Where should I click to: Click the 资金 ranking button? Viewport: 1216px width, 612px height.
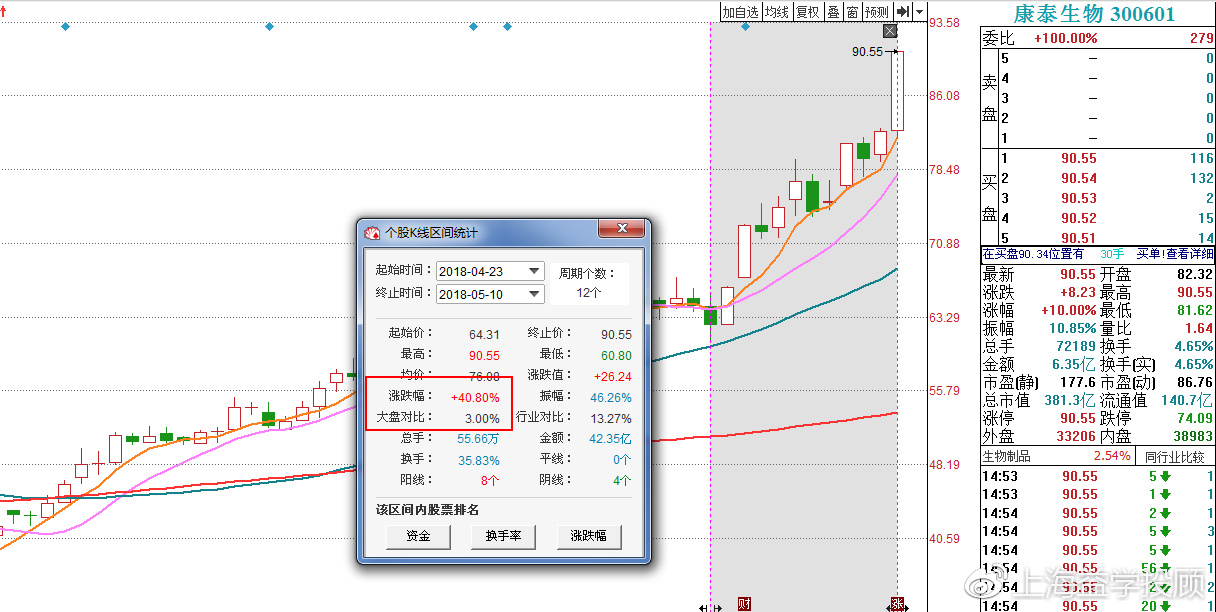point(418,536)
